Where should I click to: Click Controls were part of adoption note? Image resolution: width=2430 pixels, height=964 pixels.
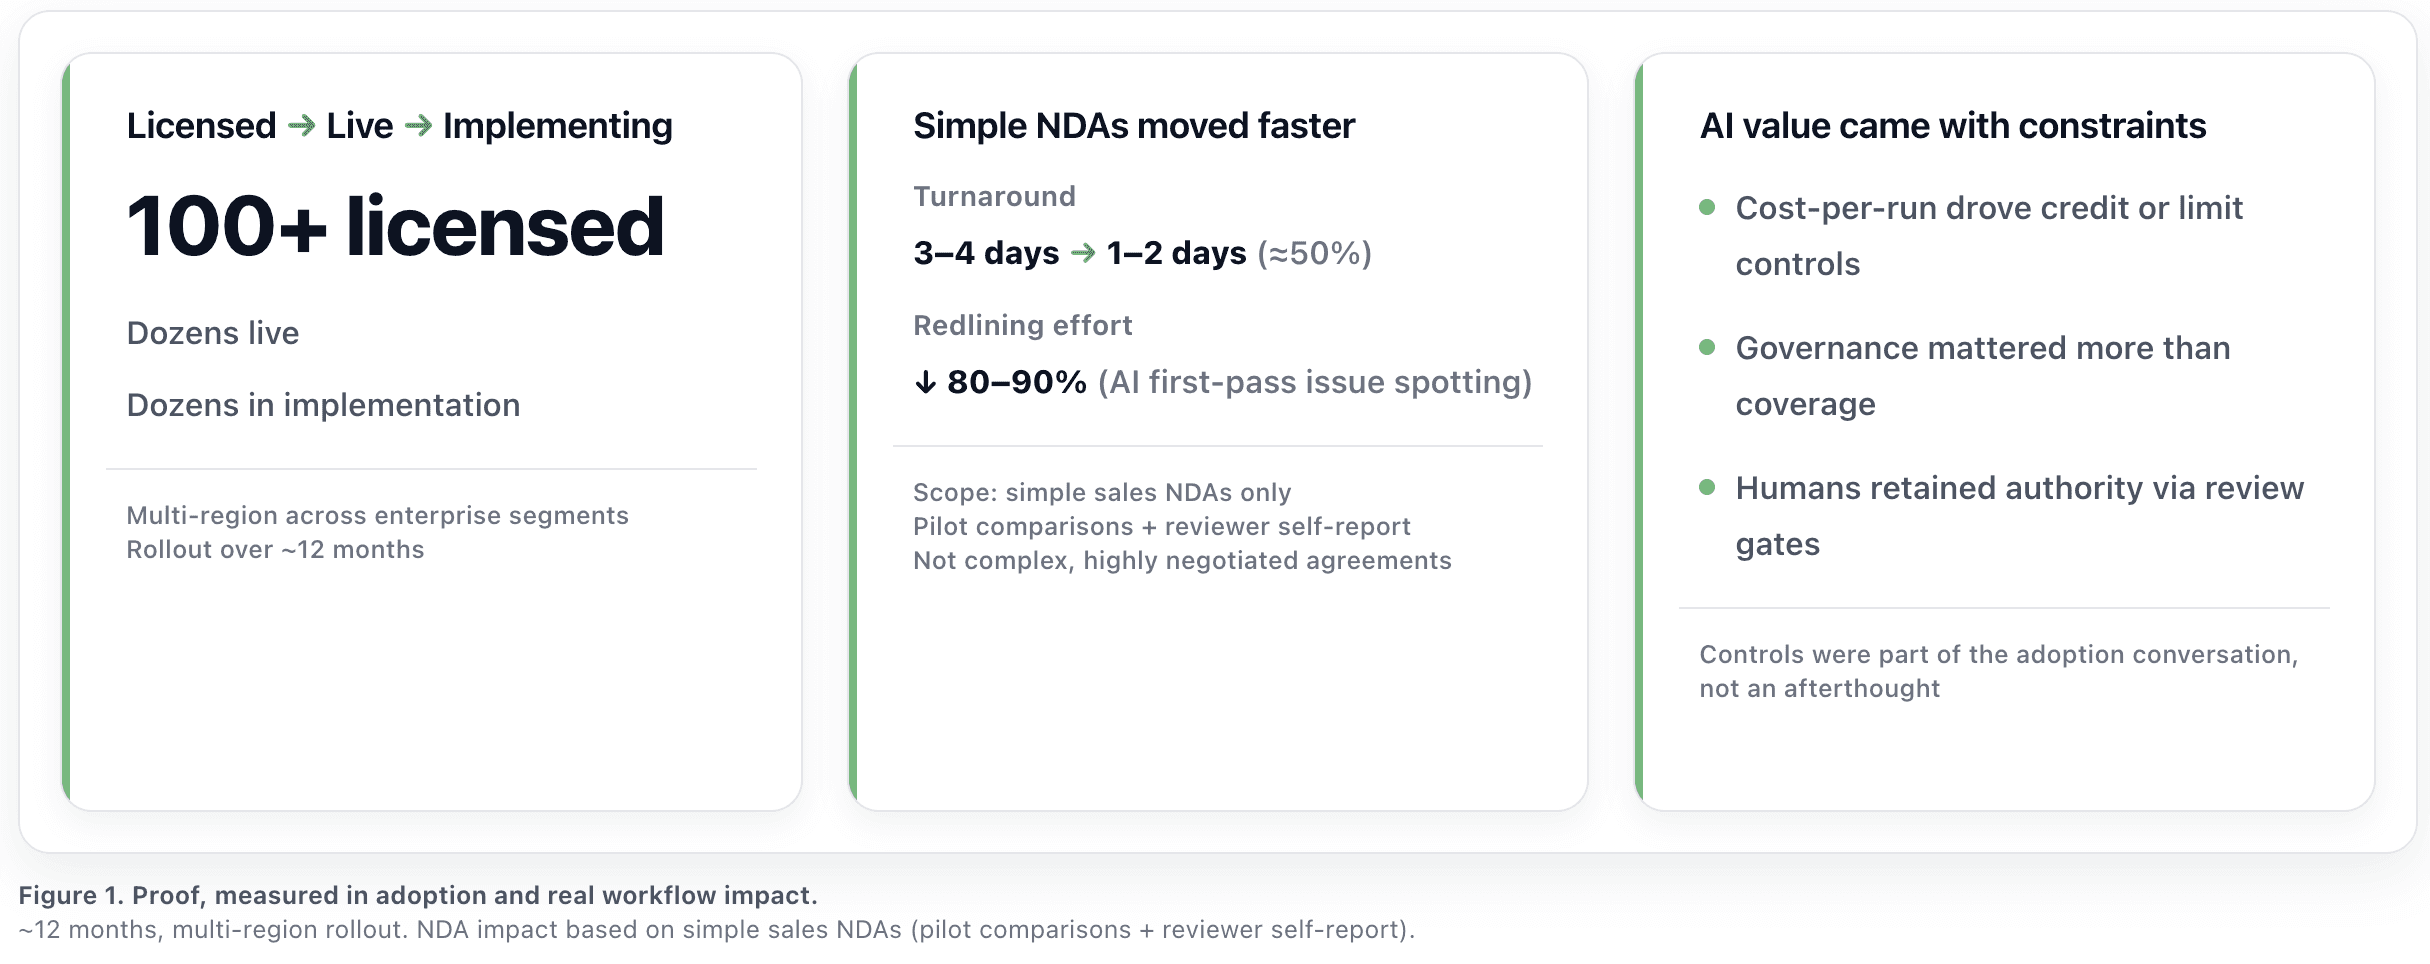[x=1998, y=671]
